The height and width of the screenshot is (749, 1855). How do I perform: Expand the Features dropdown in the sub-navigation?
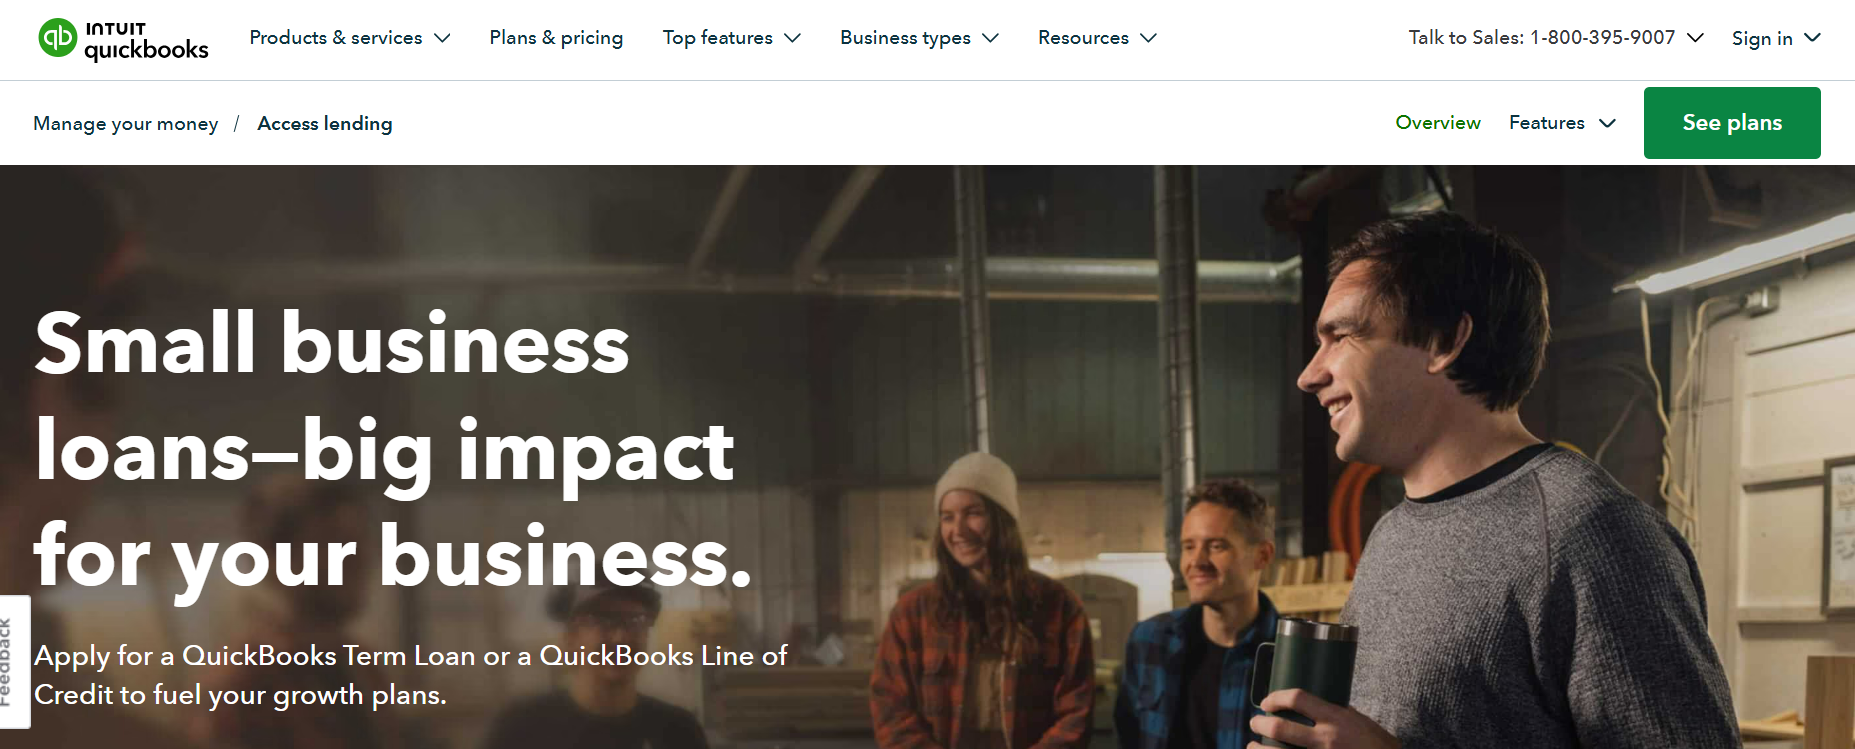1561,123
